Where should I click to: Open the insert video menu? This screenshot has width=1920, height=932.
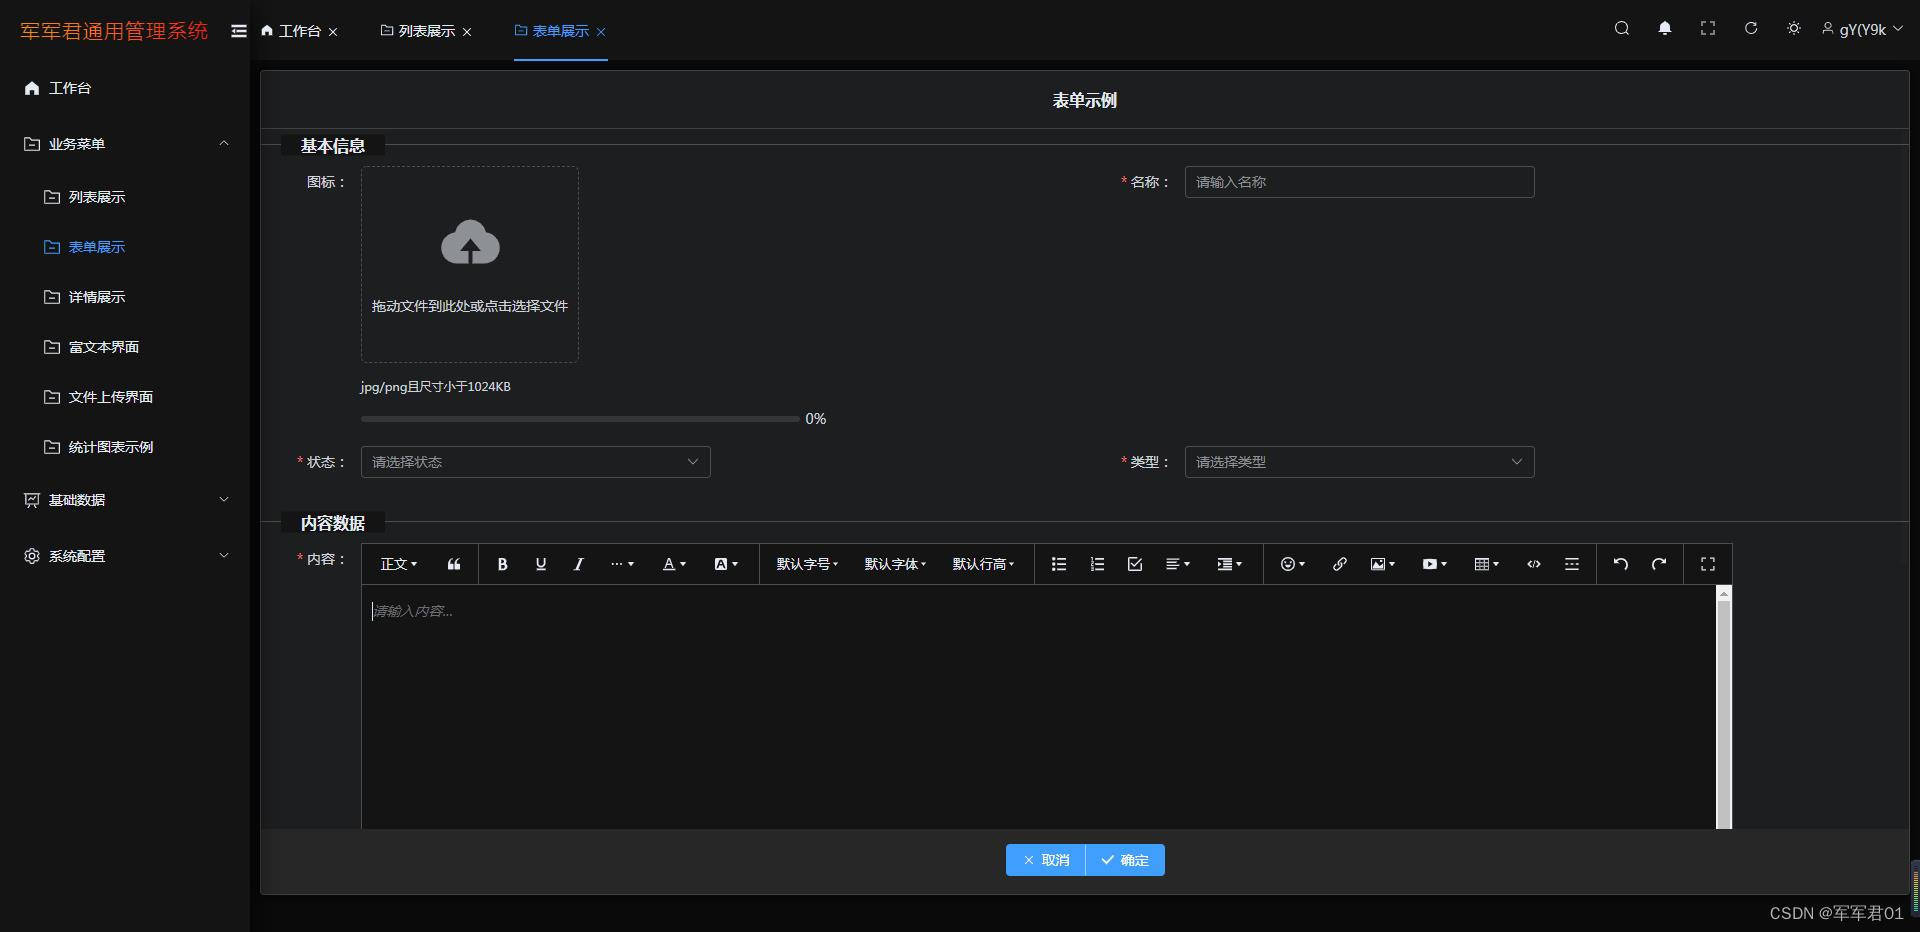click(1434, 564)
